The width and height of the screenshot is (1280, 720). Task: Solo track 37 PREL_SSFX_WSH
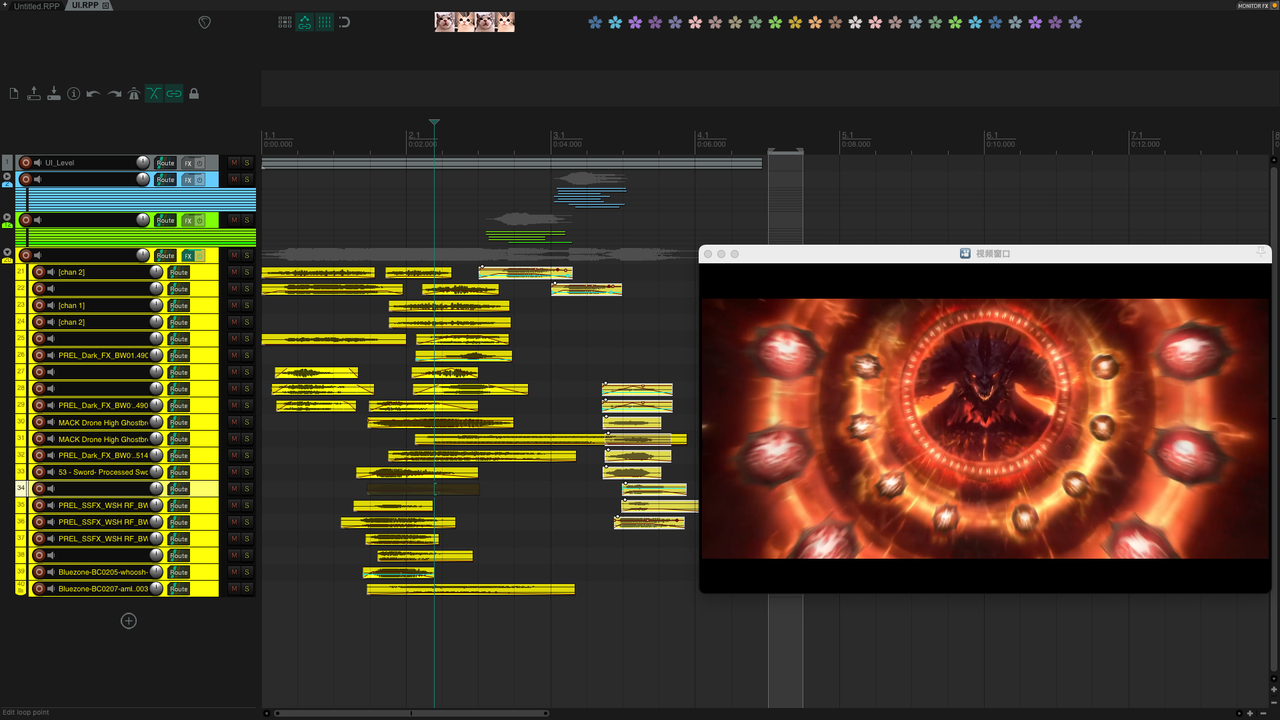point(247,539)
